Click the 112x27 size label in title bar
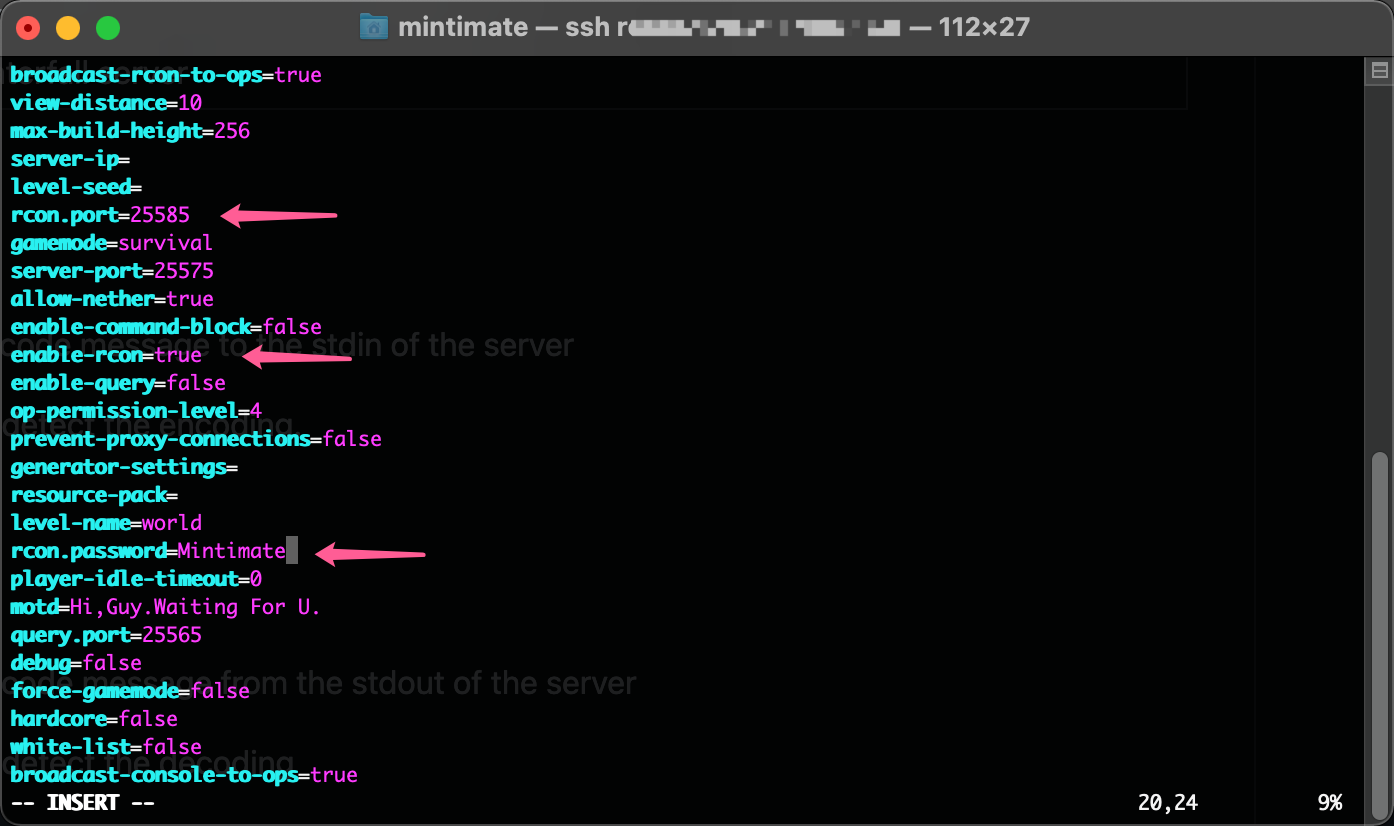1394x826 pixels. 983,26
